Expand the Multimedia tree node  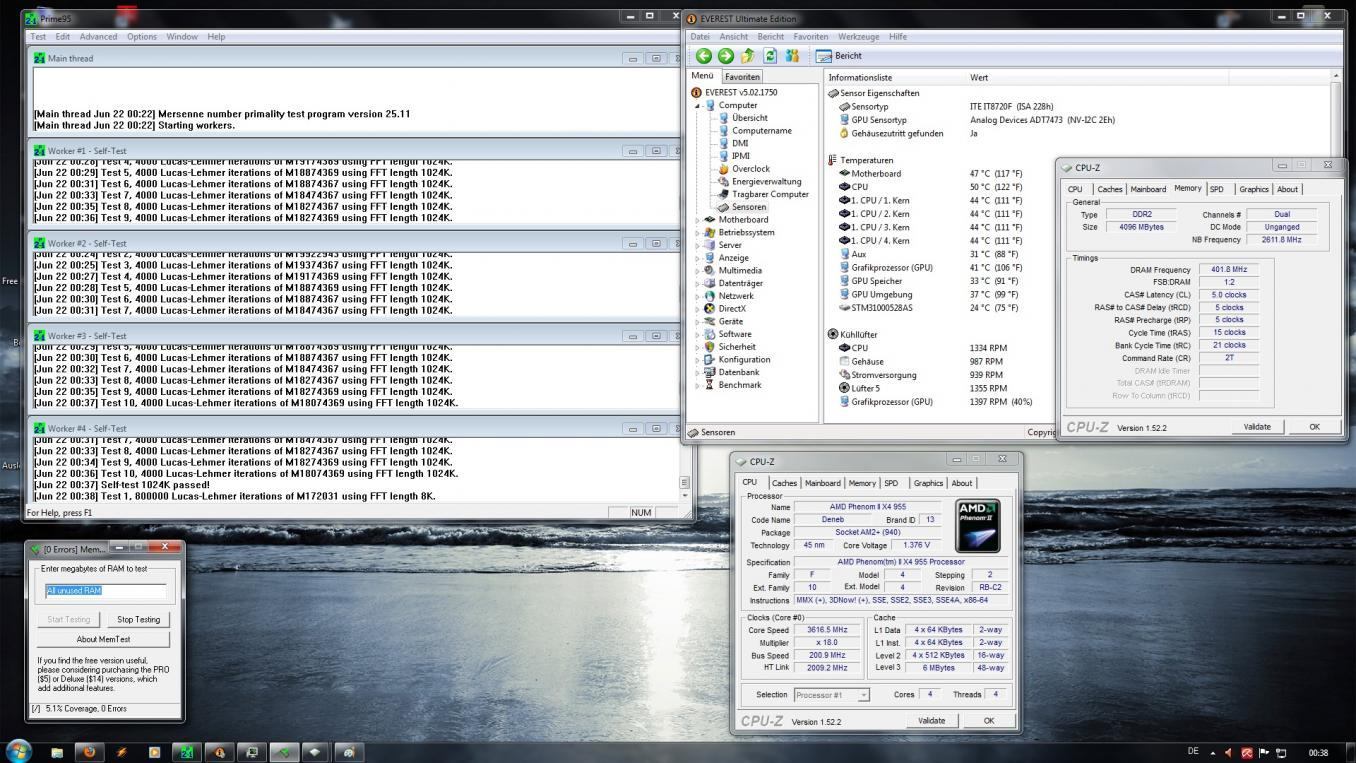pos(698,270)
